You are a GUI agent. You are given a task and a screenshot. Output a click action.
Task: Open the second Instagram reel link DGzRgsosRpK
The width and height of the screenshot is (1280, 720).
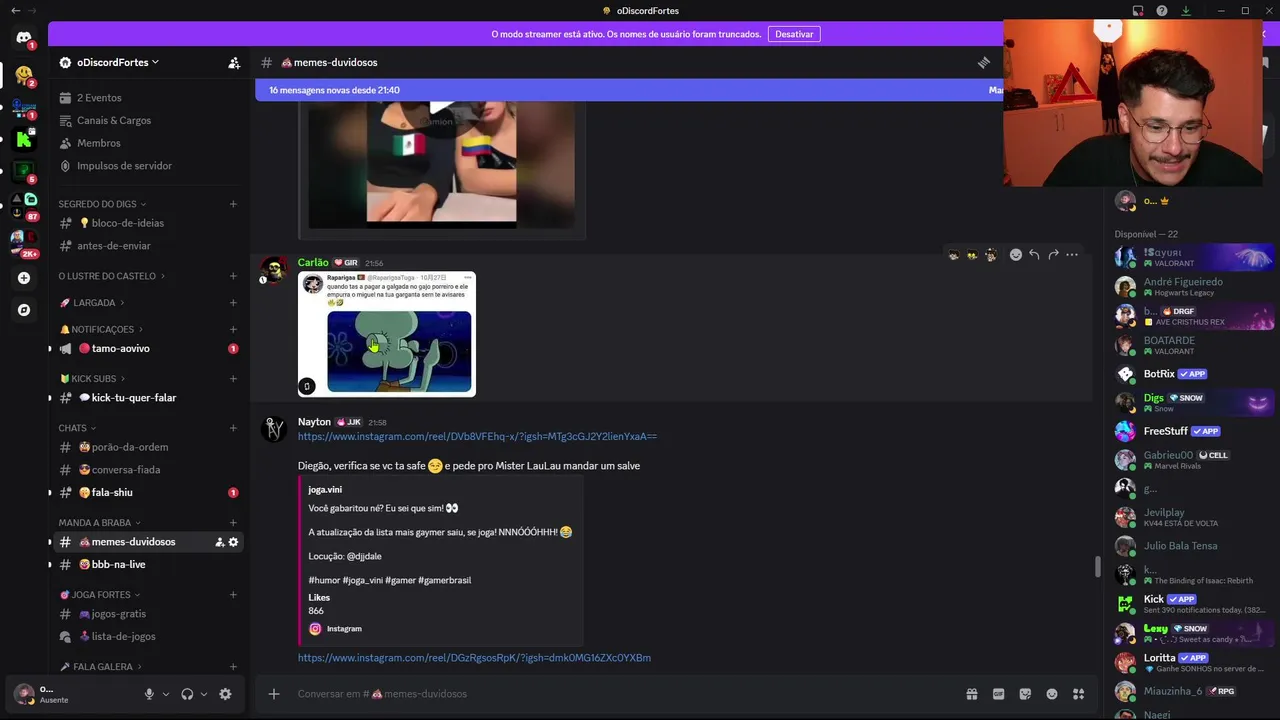coord(474,658)
